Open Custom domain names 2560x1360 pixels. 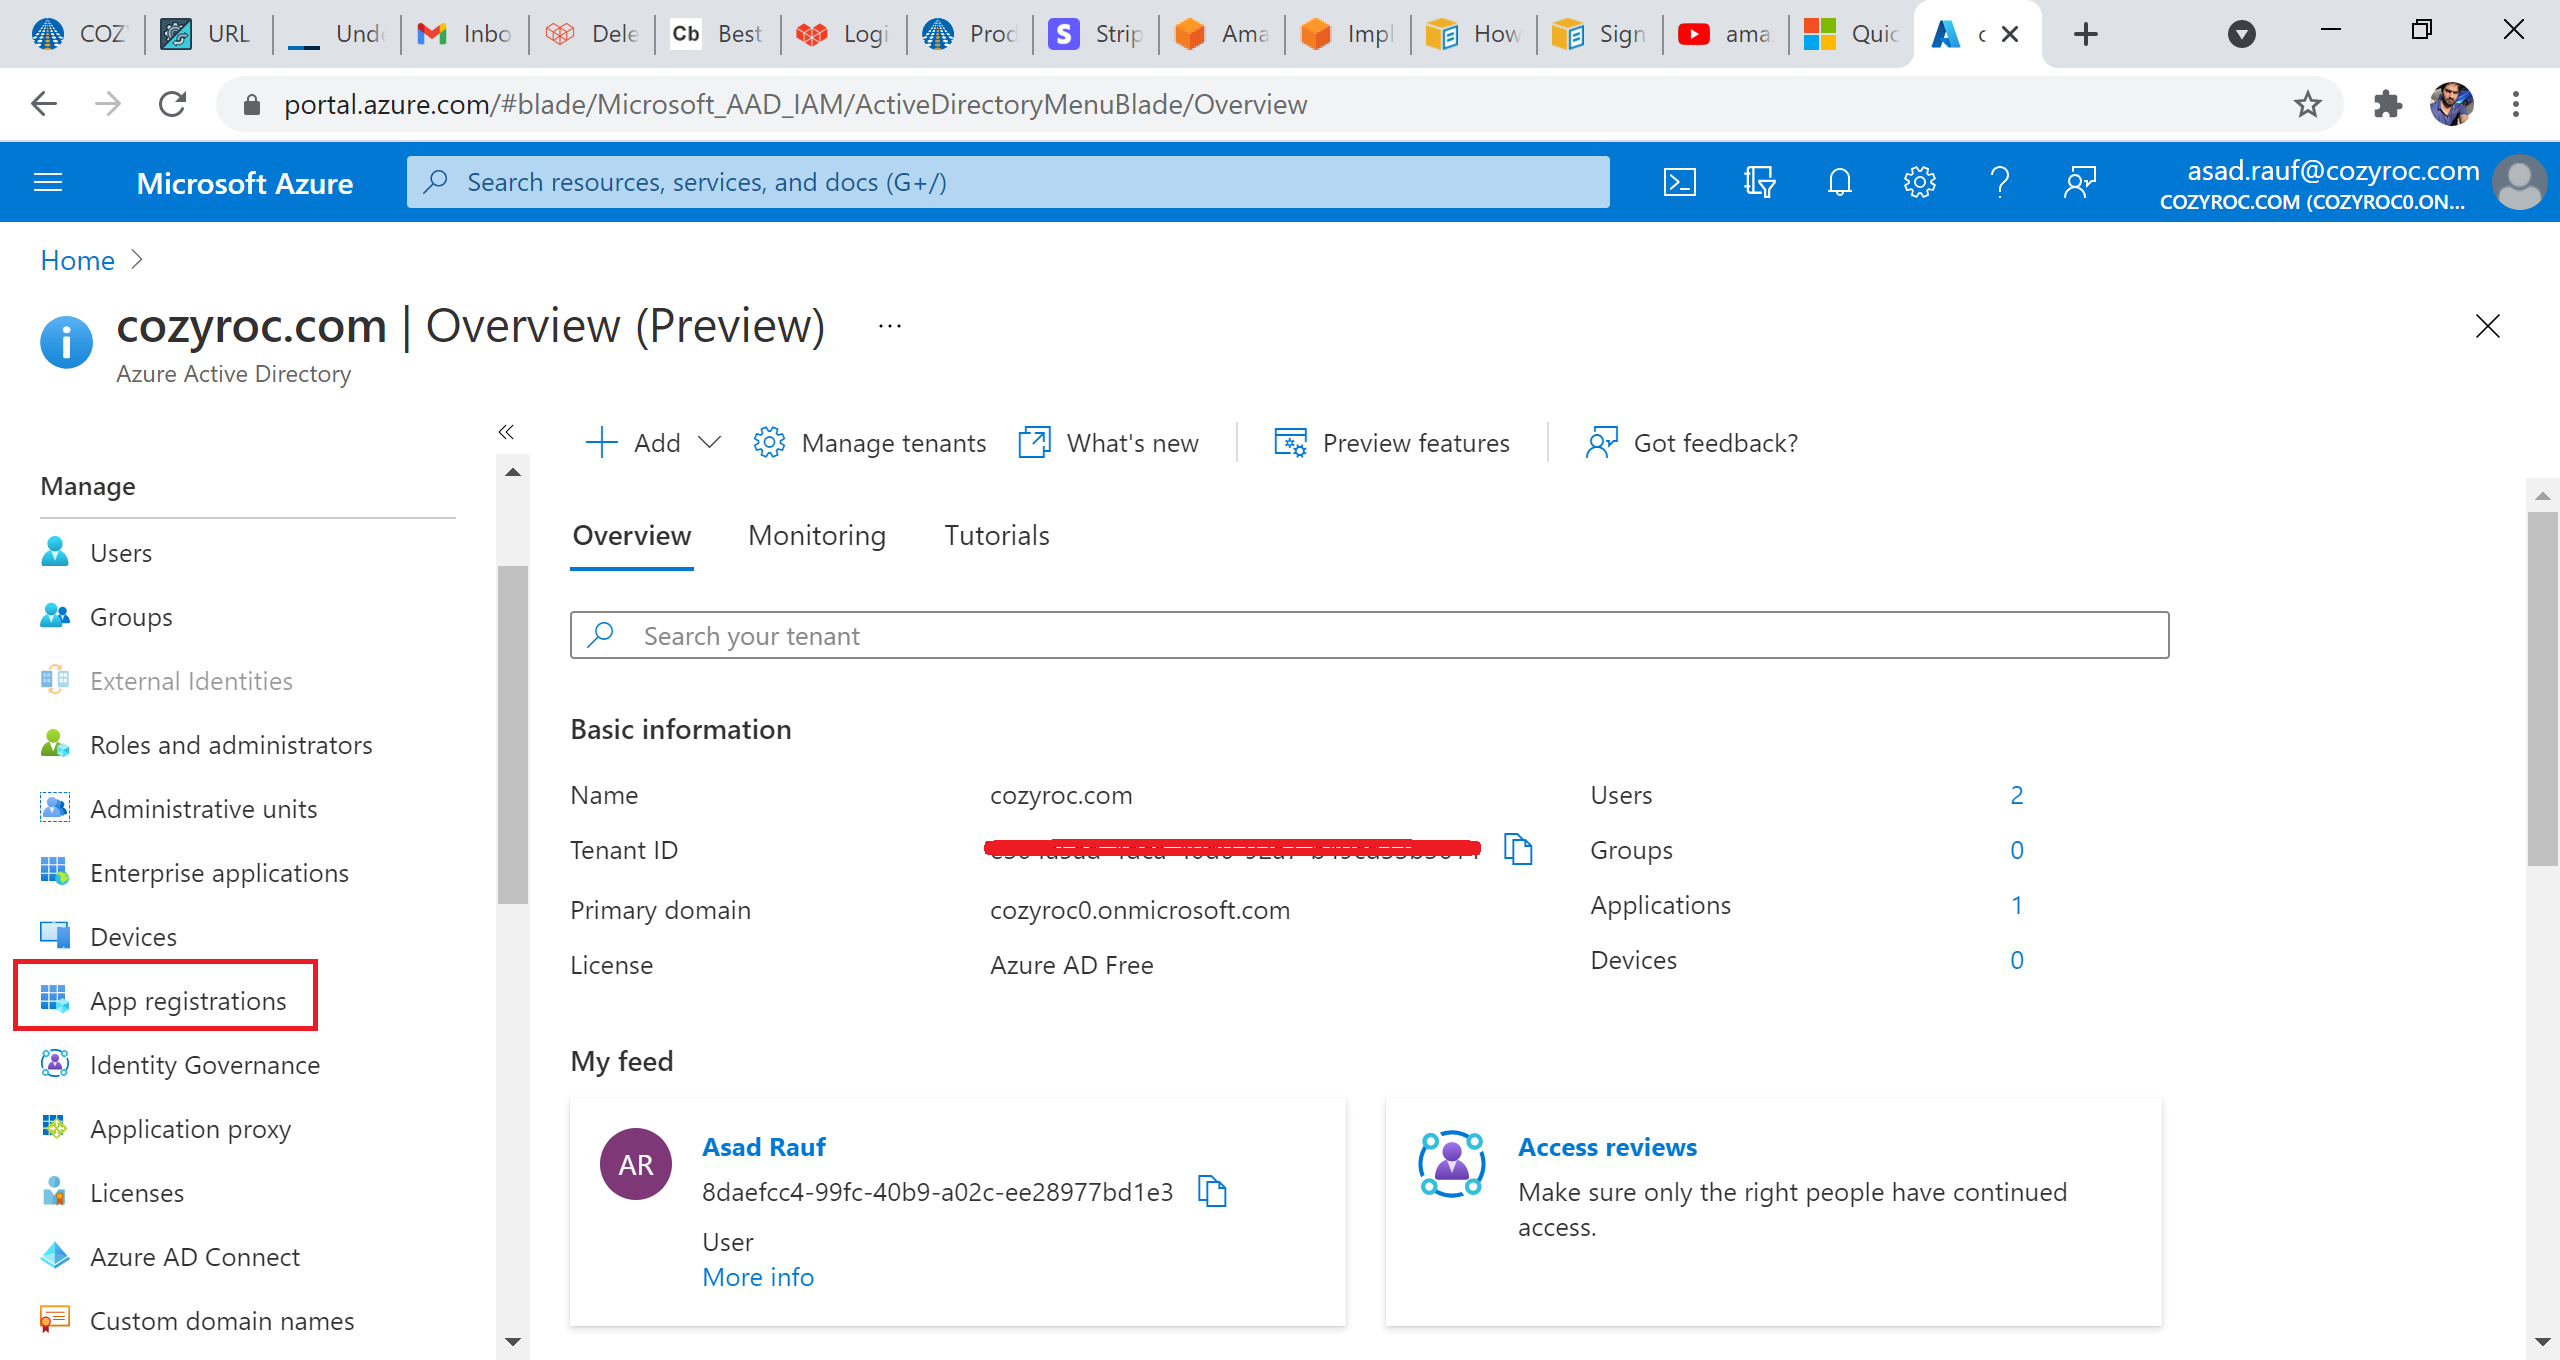(222, 1320)
